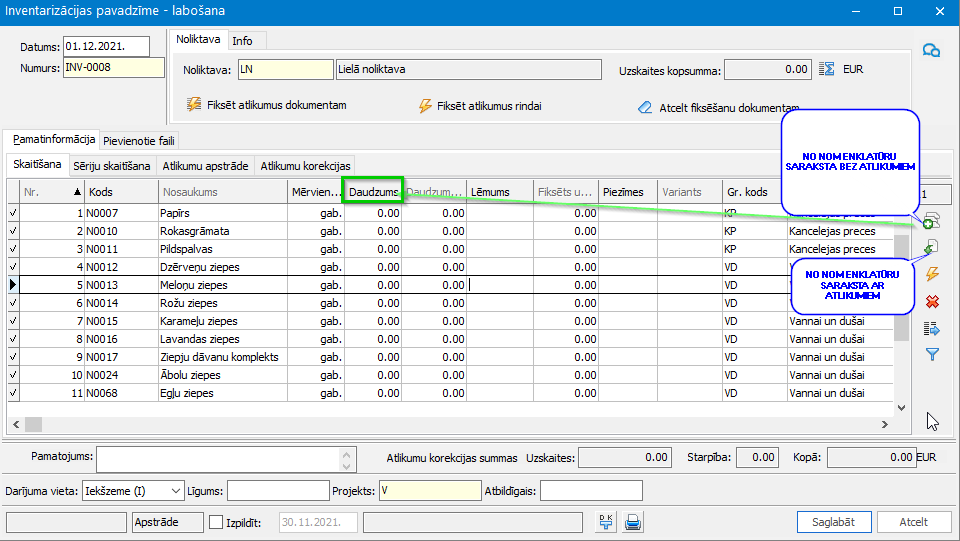The width and height of the screenshot is (960, 541).
Task: Toggle the Izpildīt checkbox
Action: click(216, 521)
